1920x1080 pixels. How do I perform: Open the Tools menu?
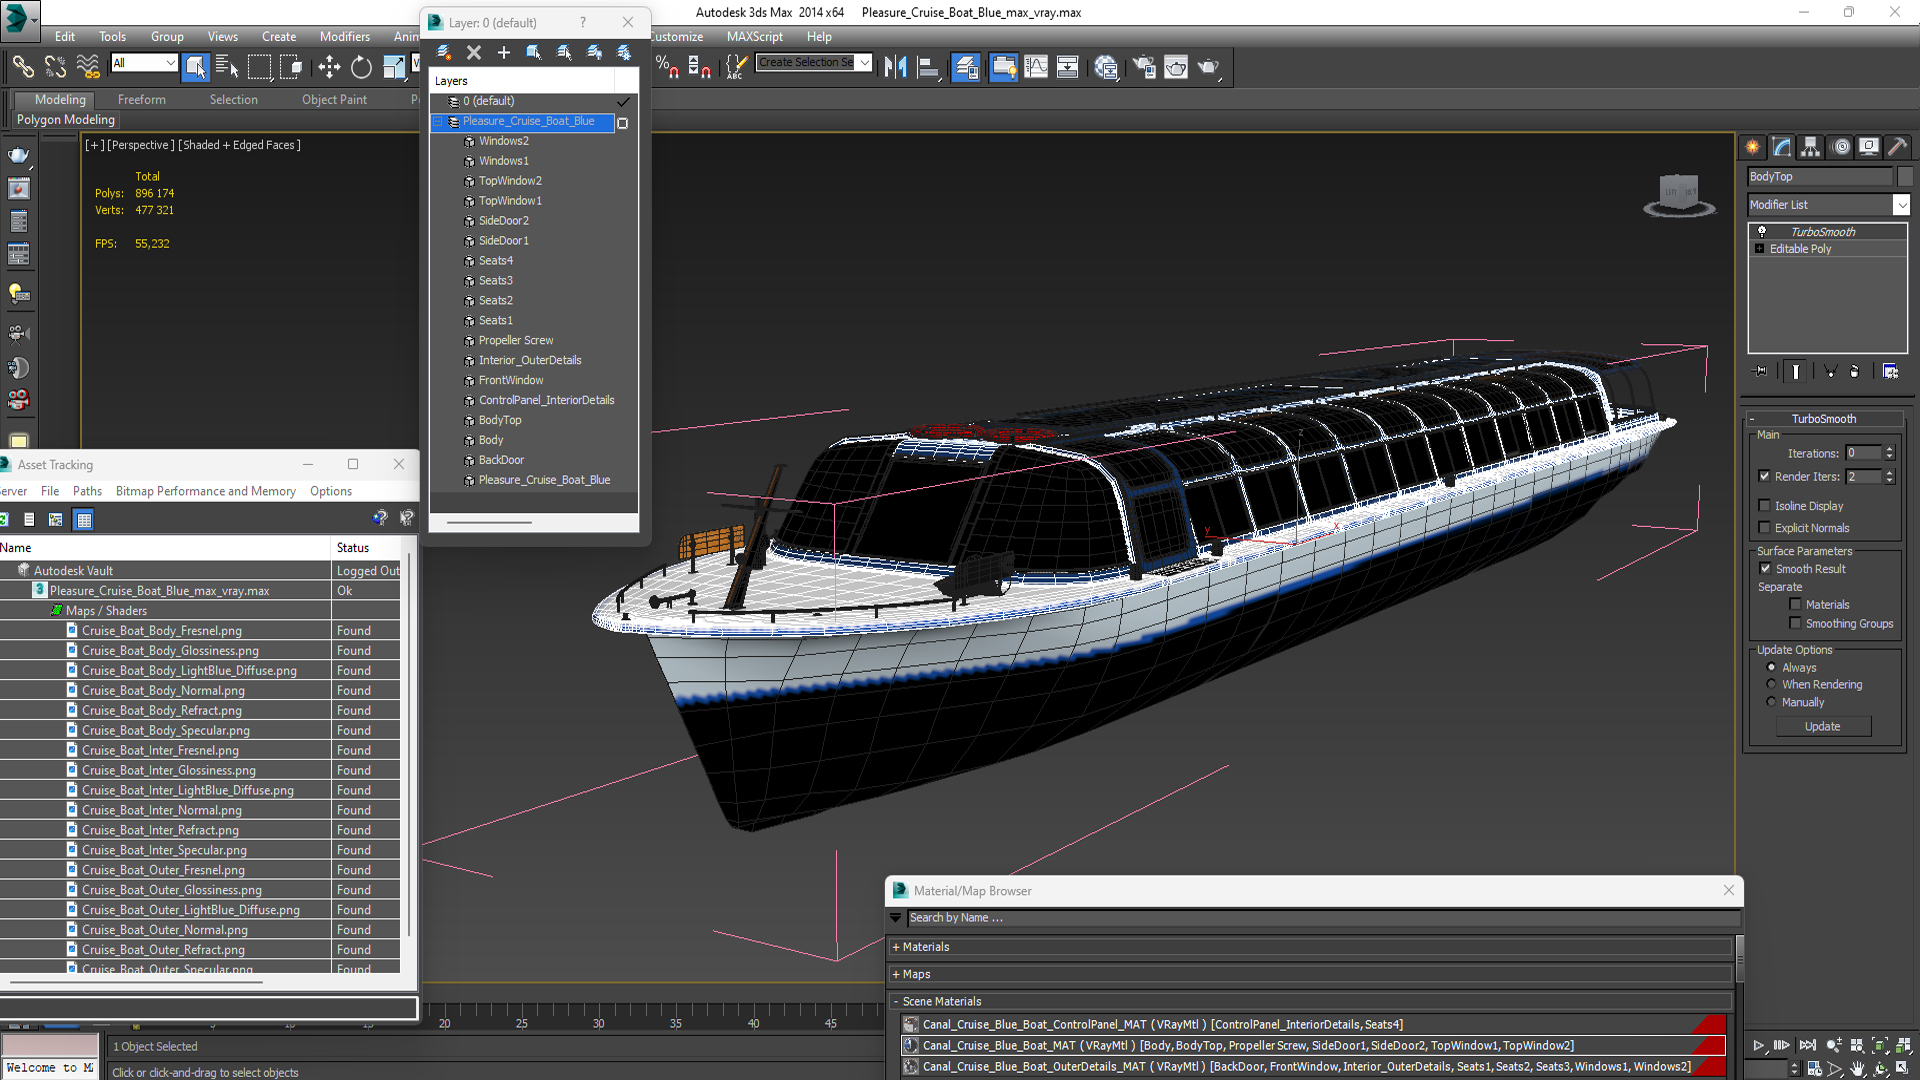tap(112, 36)
